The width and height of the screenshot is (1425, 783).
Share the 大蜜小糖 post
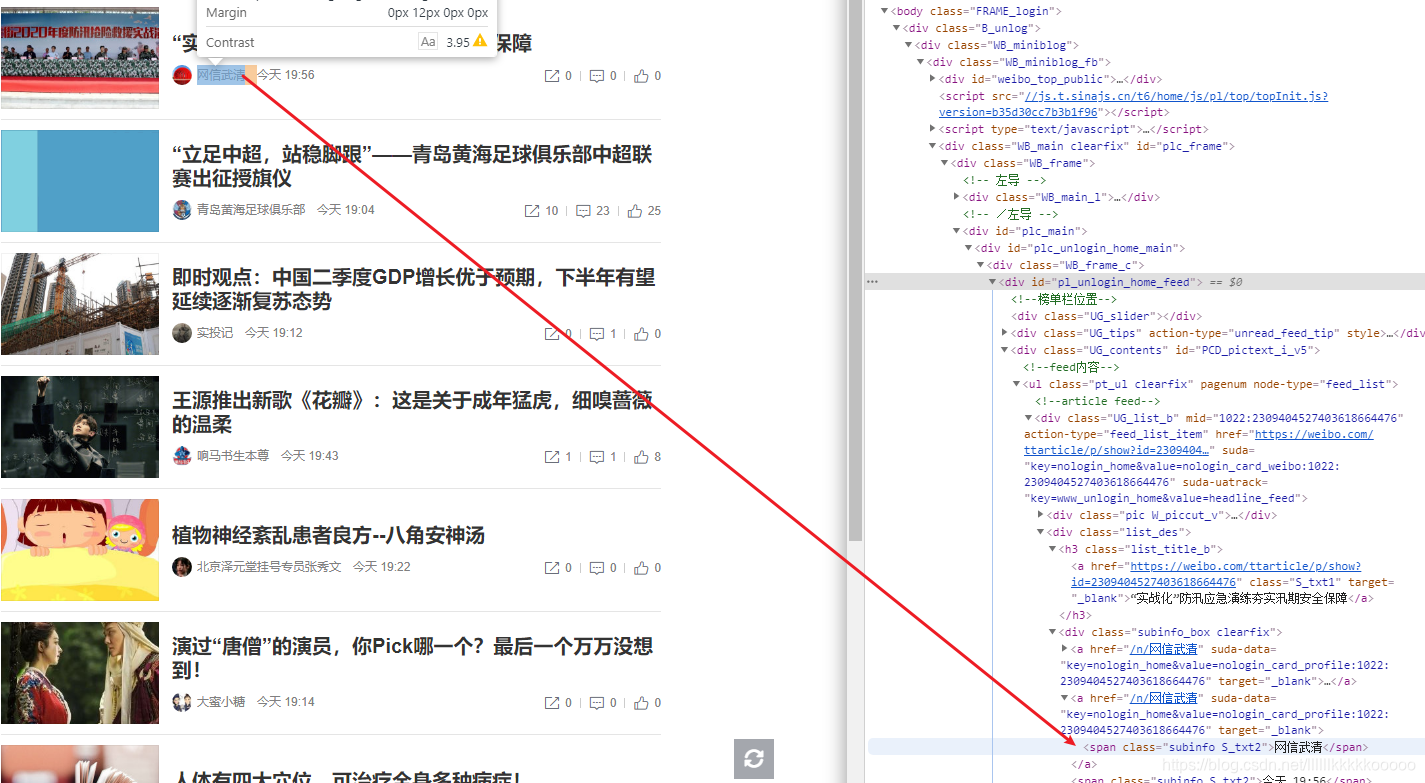click(x=552, y=703)
